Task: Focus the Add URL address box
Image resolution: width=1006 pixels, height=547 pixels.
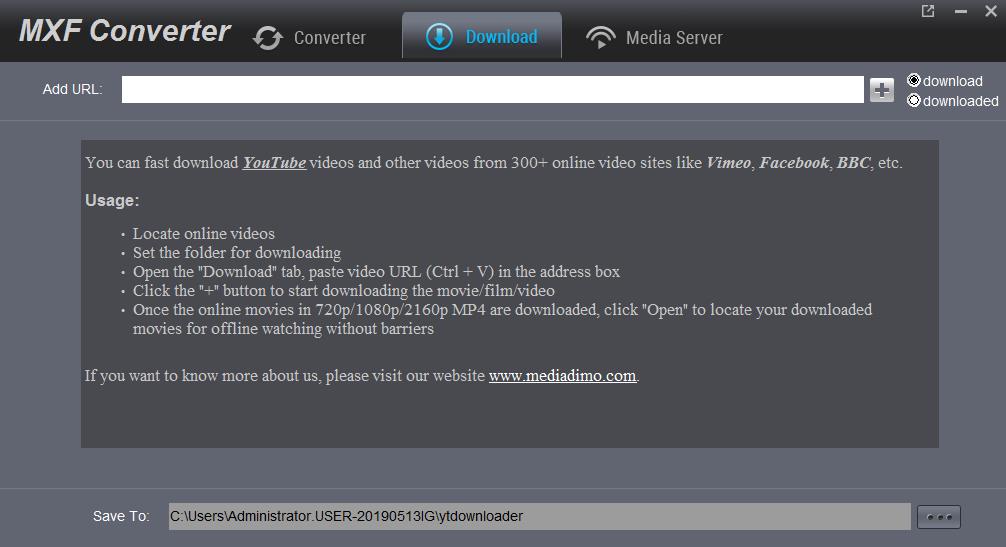Action: click(x=492, y=90)
